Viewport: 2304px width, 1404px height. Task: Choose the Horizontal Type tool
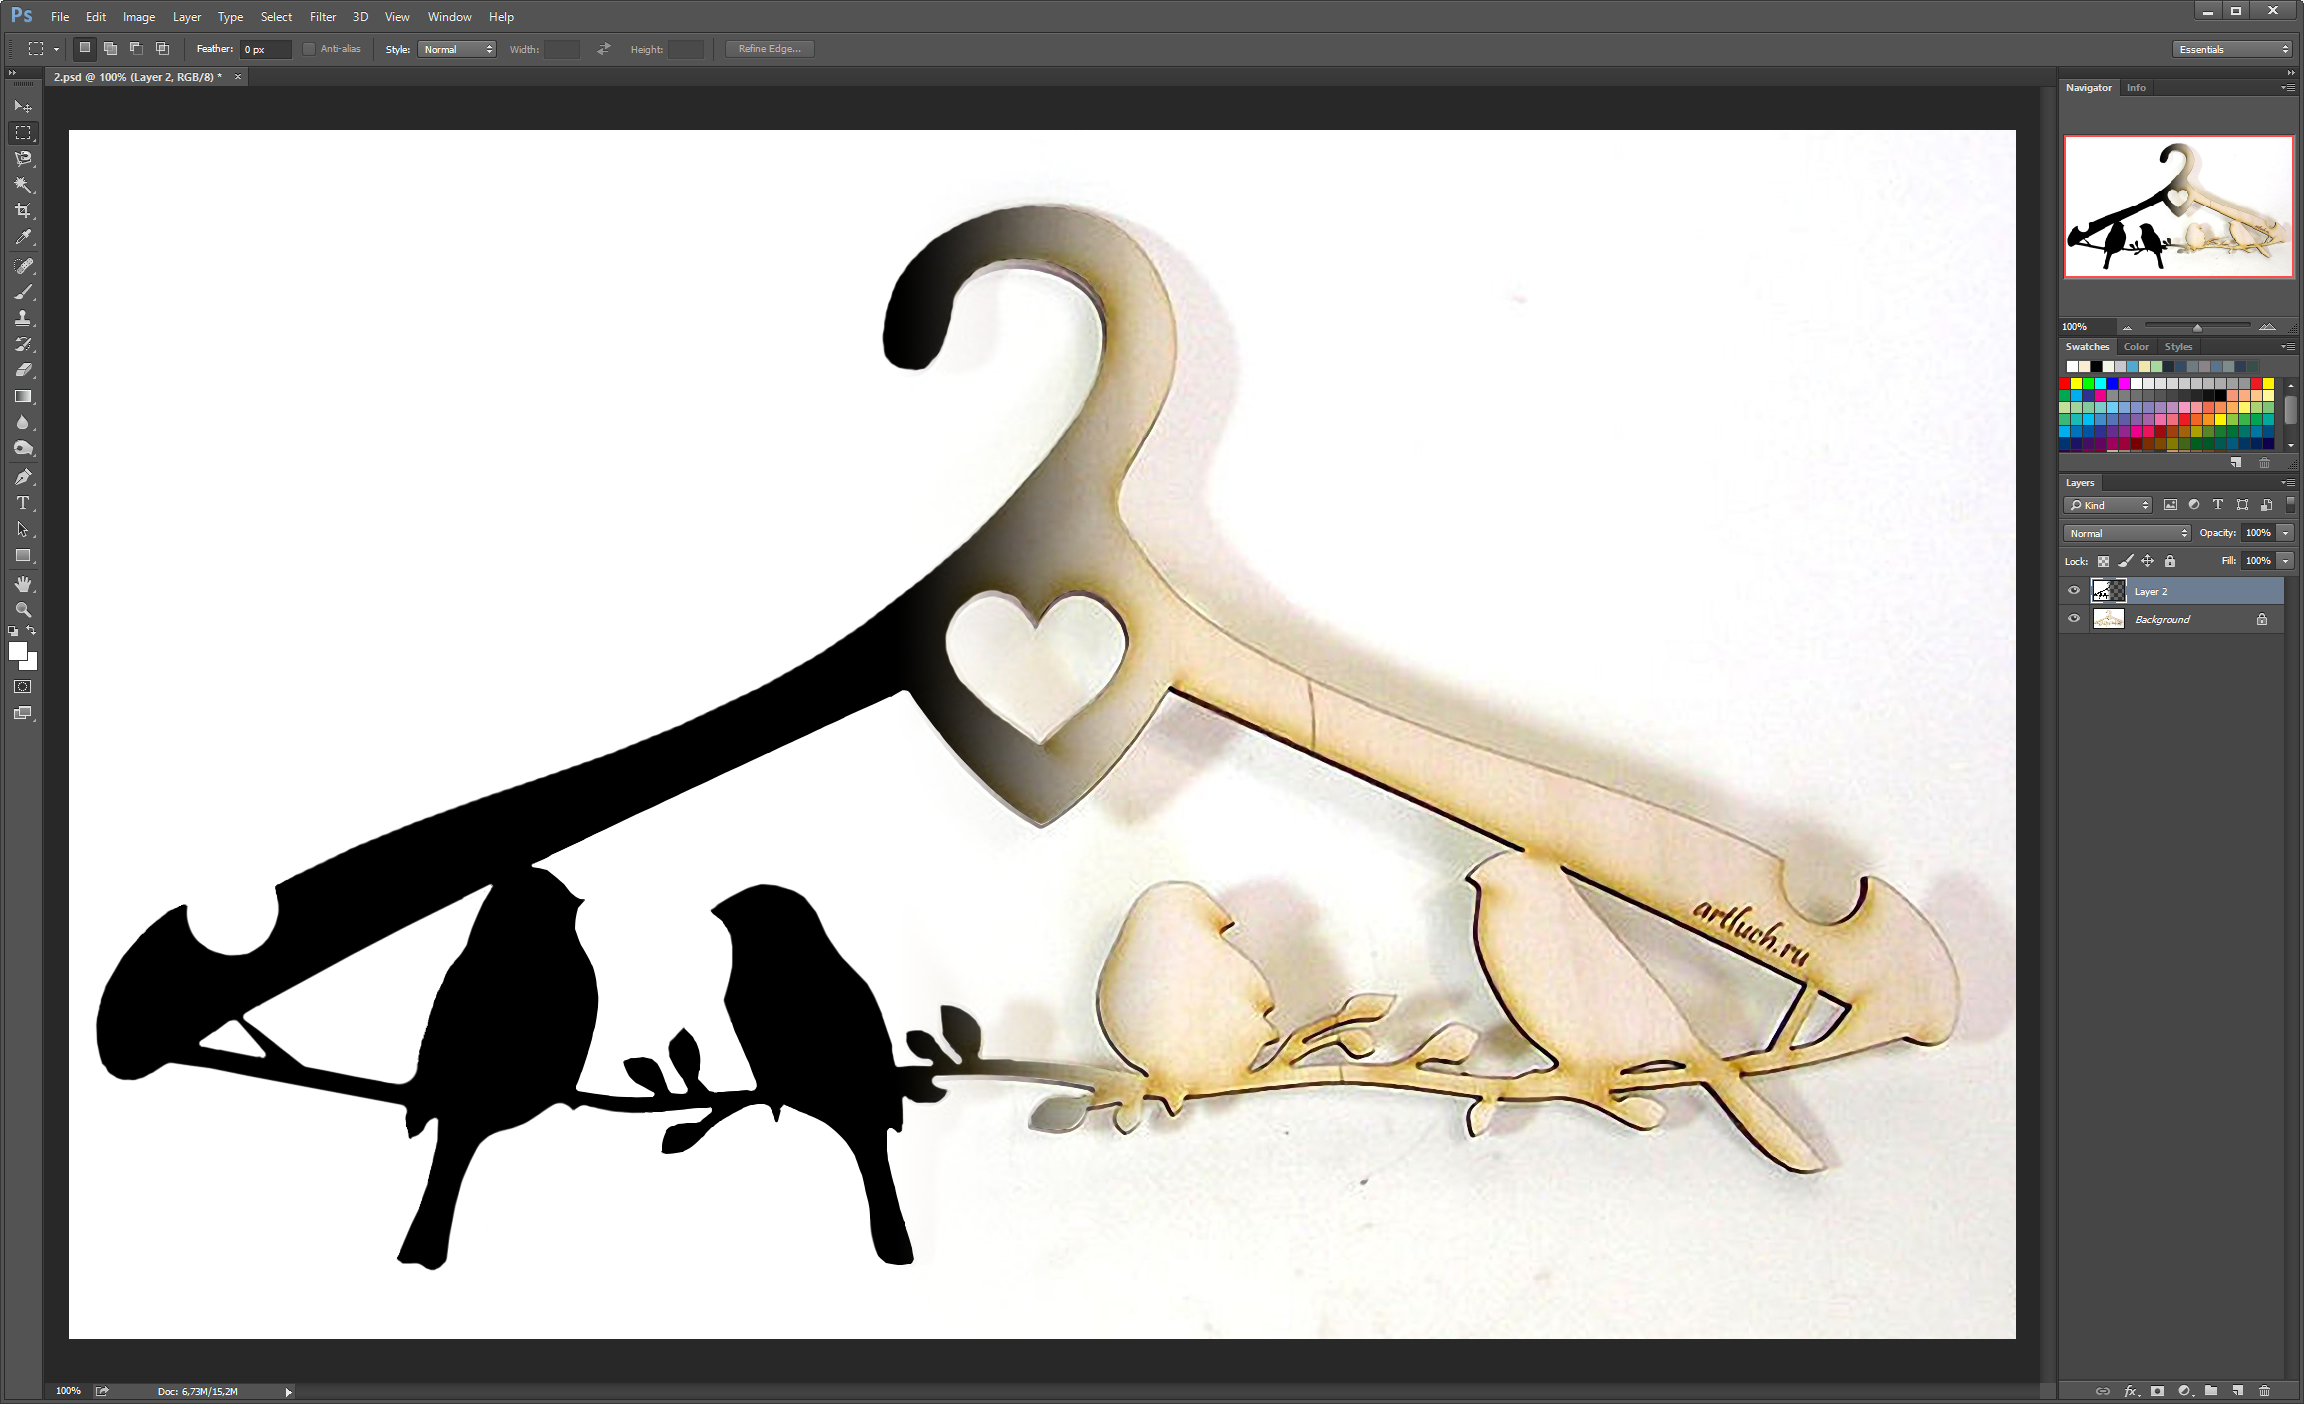click(x=23, y=503)
